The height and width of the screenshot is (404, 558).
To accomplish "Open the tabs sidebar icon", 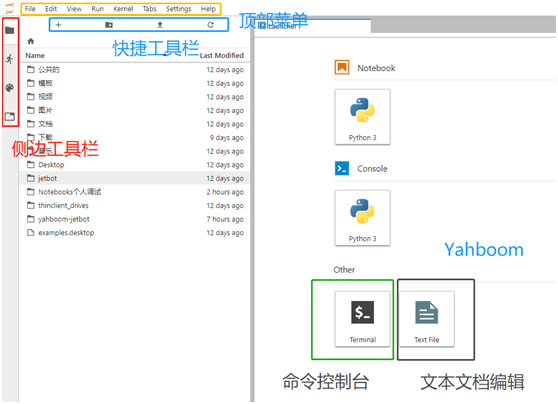I will [x=10, y=116].
